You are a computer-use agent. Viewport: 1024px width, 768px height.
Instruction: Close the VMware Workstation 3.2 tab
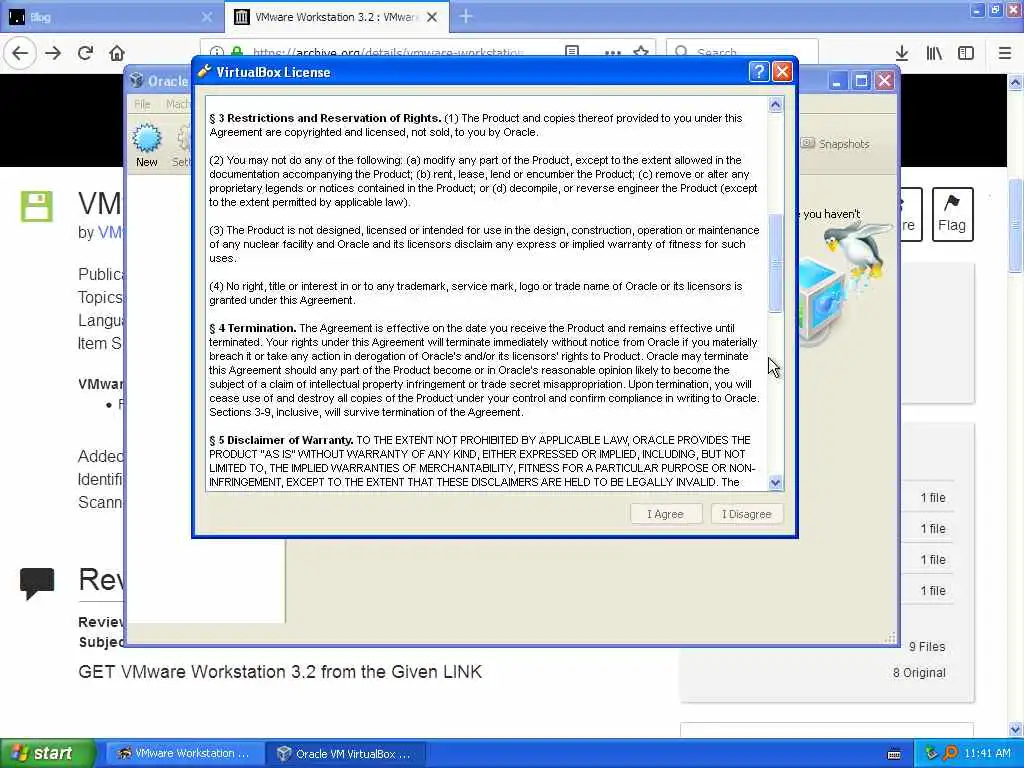432,17
